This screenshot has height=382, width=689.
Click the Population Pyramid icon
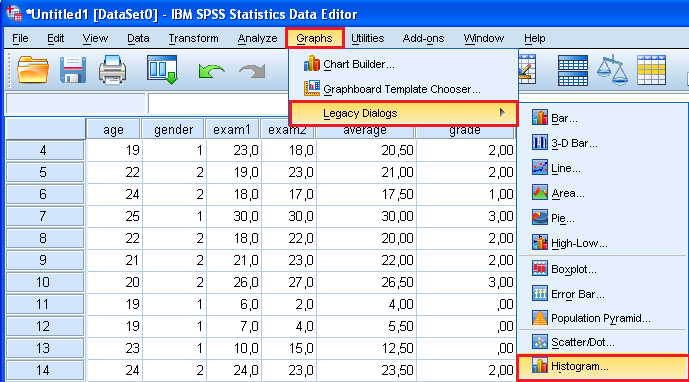point(540,317)
